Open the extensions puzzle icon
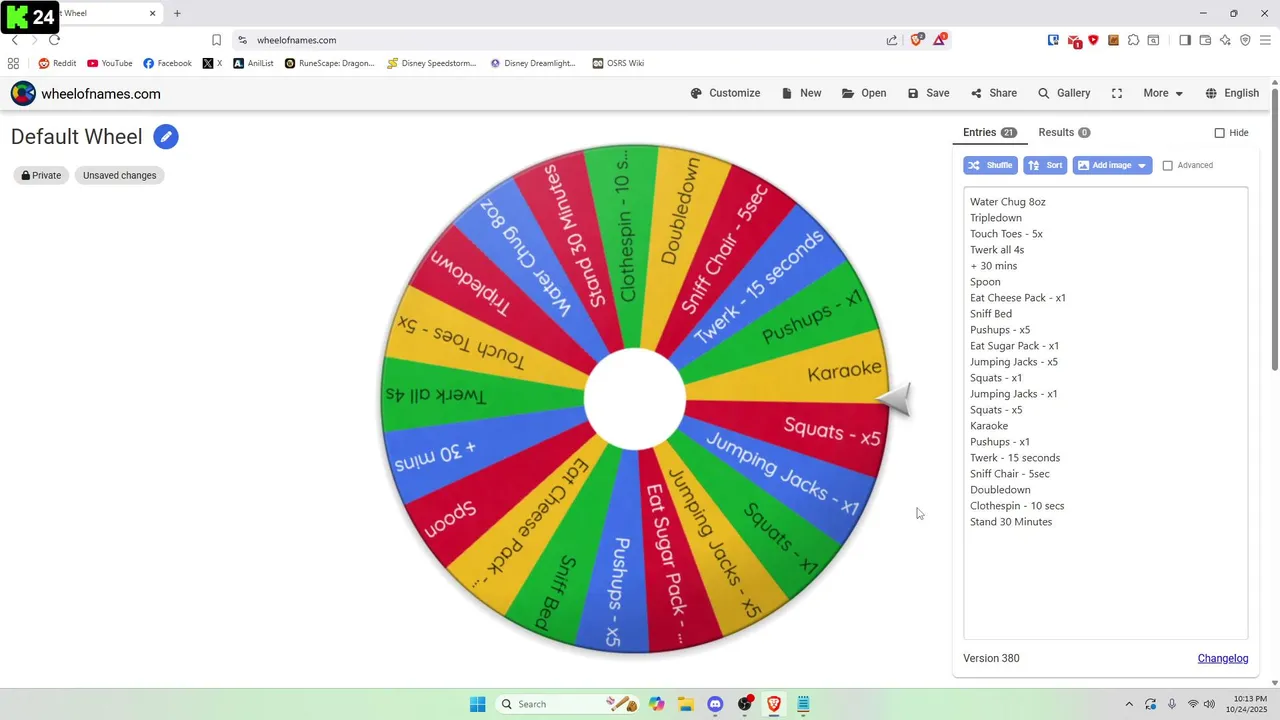The width and height of the screenshot is (1280, 720). 1133,40
